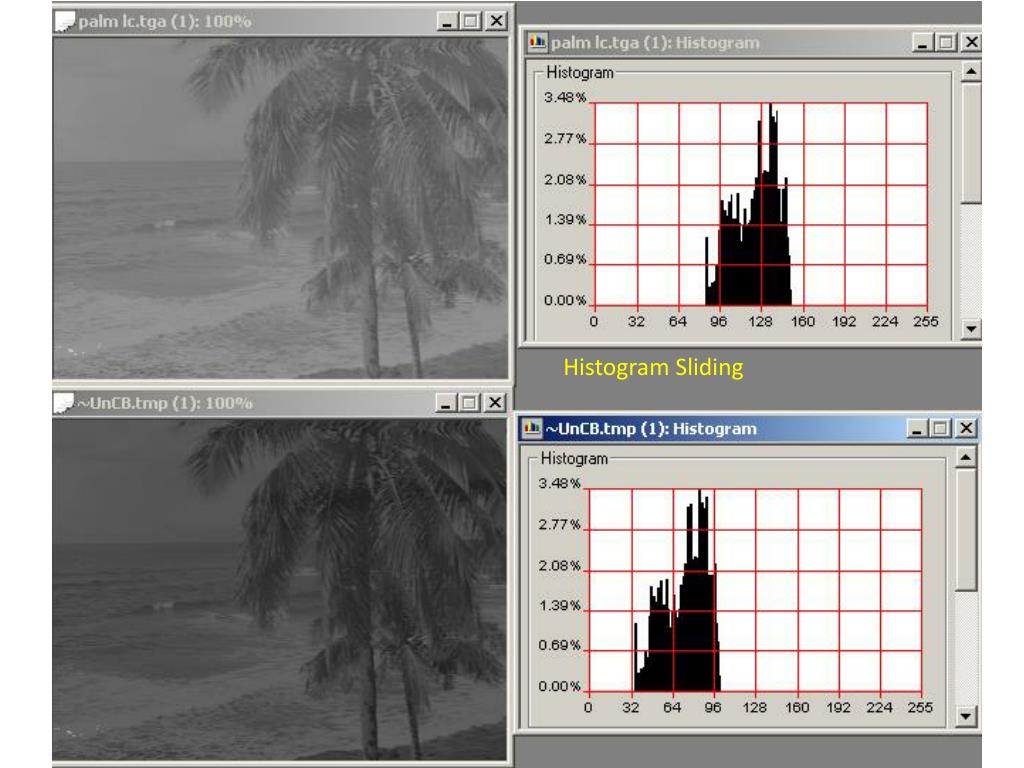Click scroll-down arrow in ~UnCB.tmp Histogram

[966, 716]
